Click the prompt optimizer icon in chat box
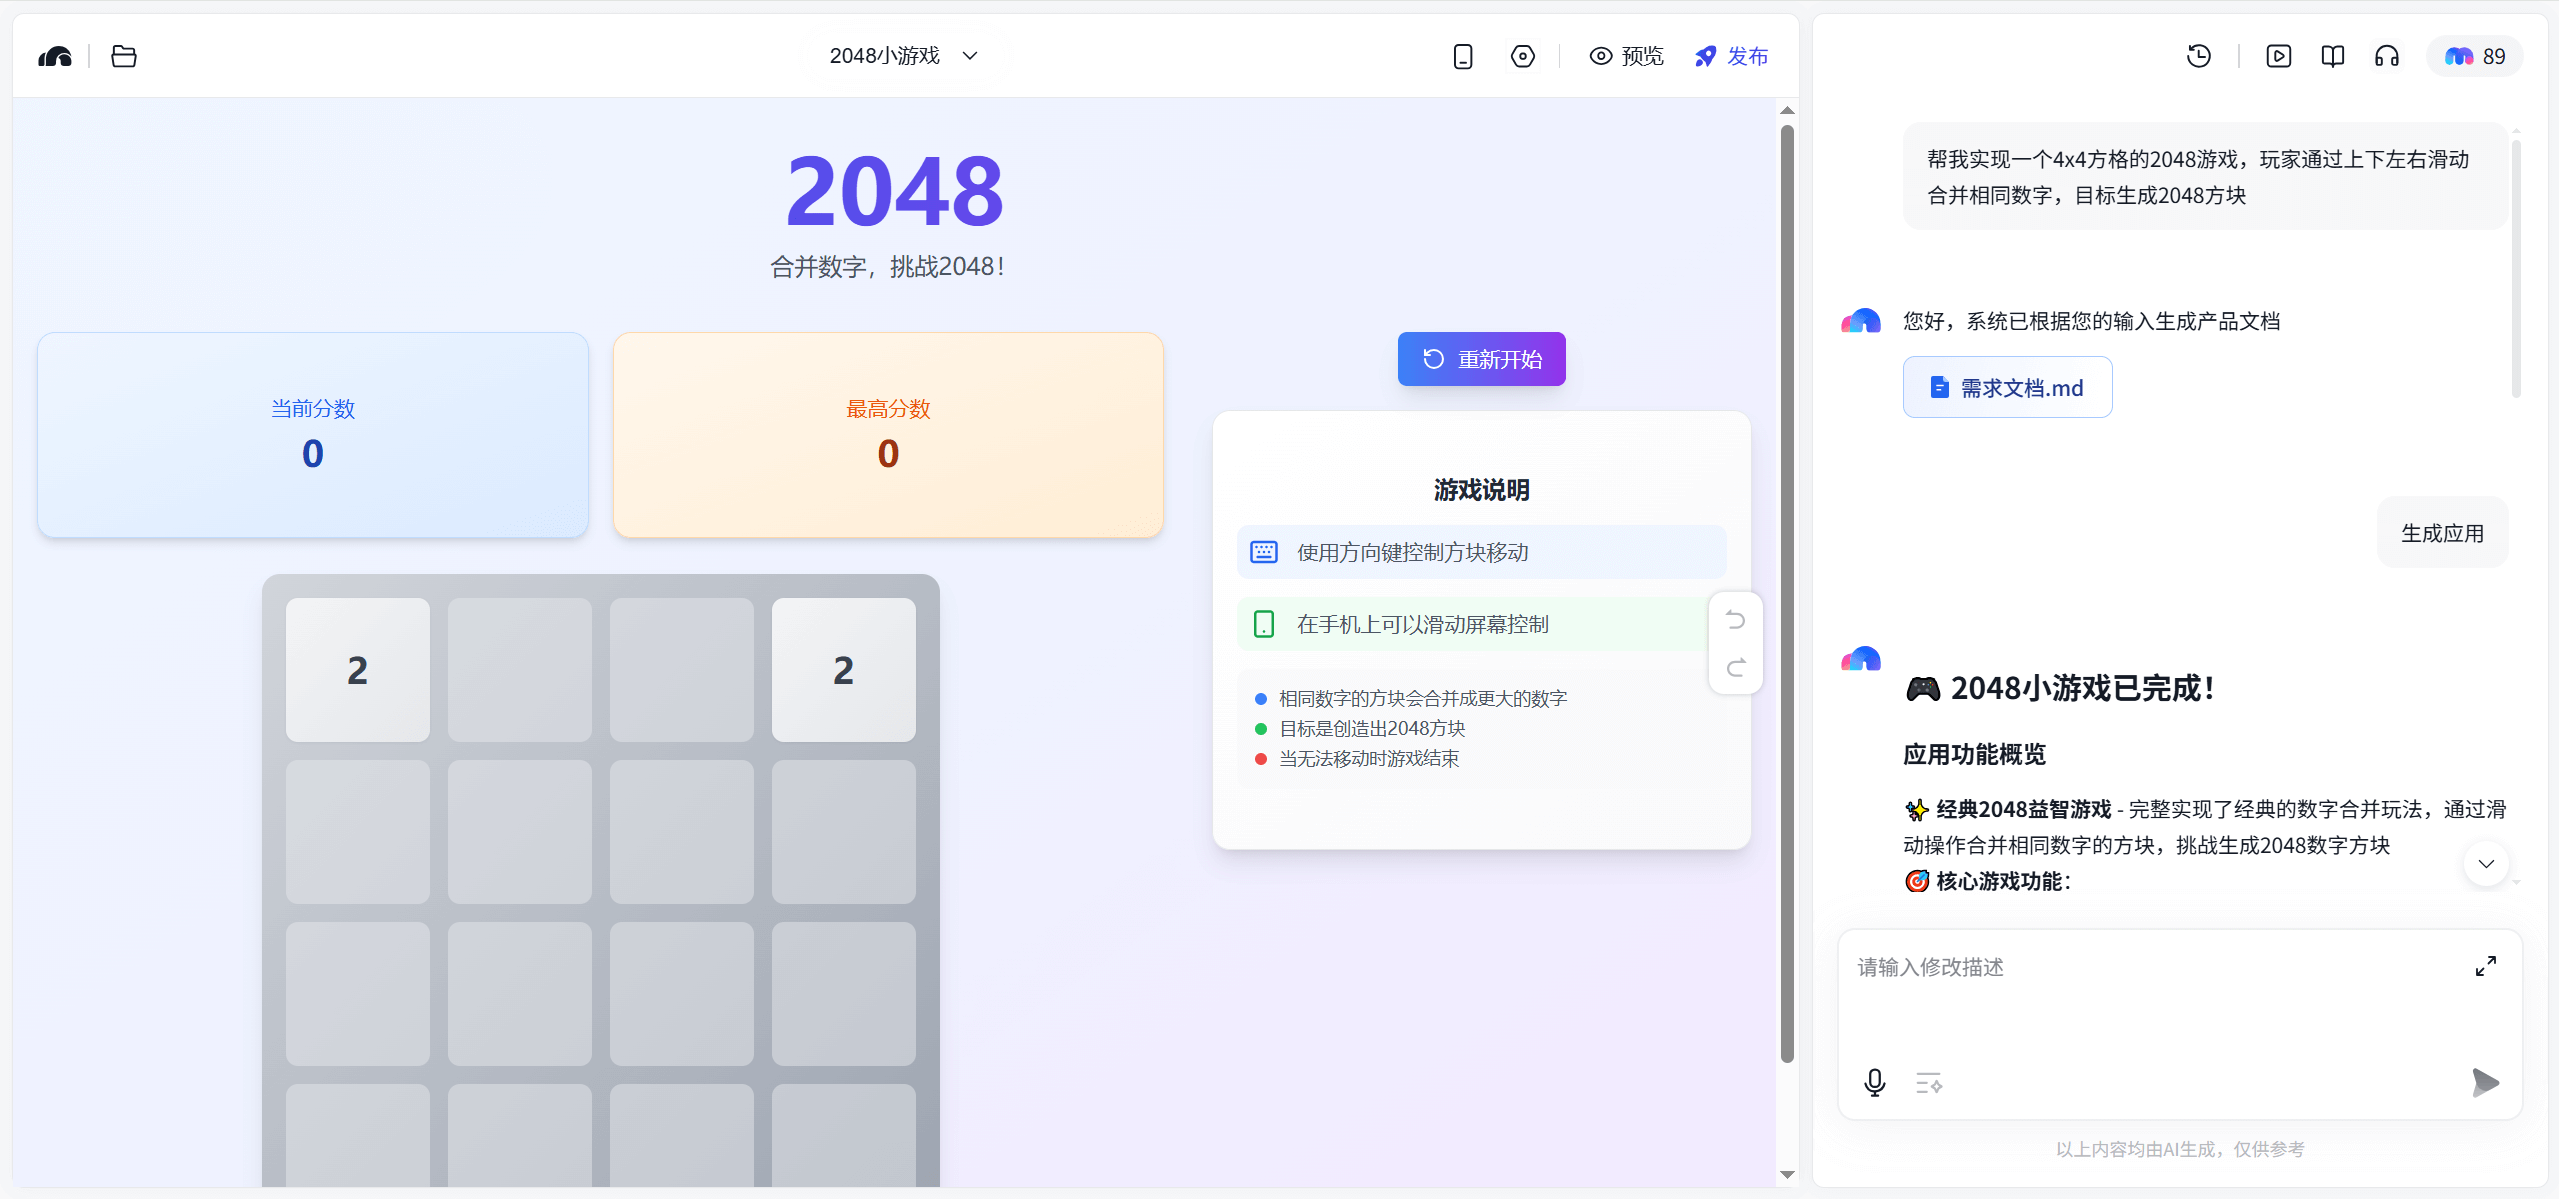2559x1199 pixels. tap(1929, 1083)
